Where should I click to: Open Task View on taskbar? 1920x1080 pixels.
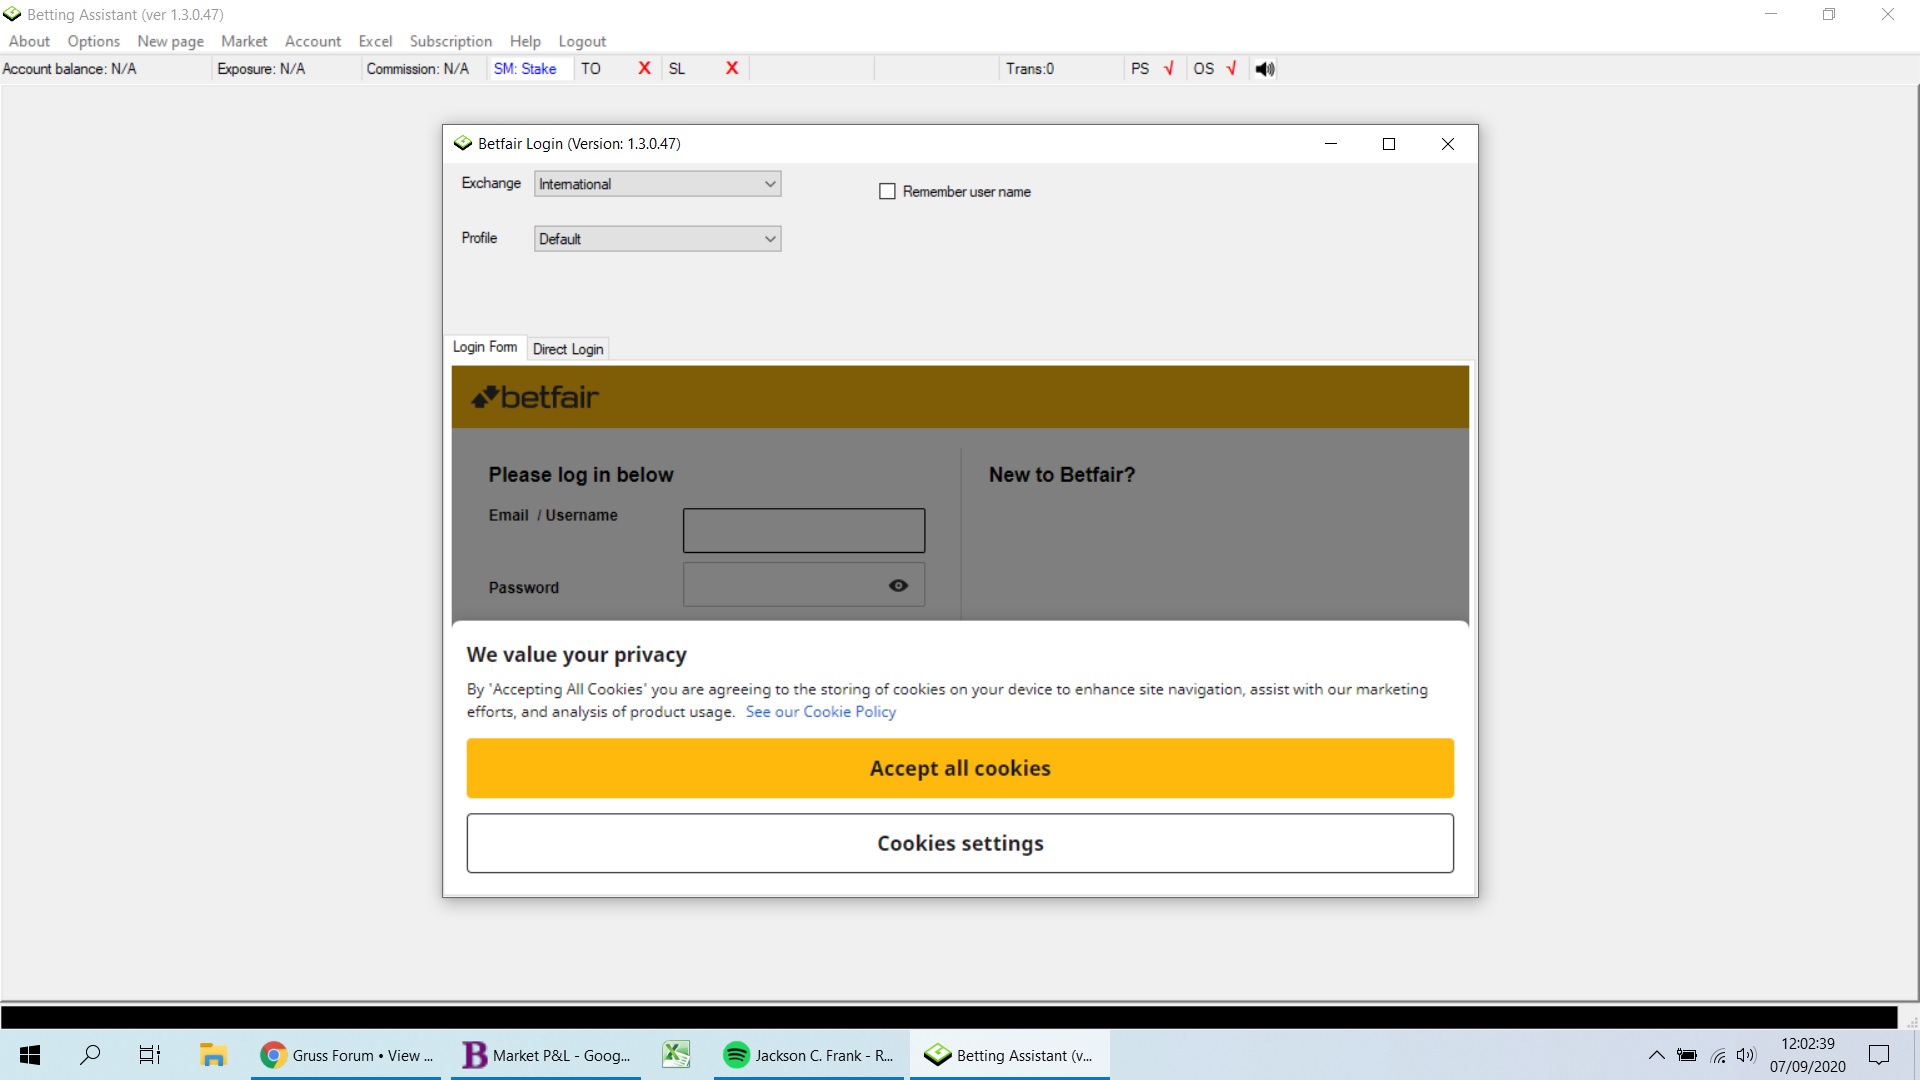pyautogui.click(x=150, y=1055)
